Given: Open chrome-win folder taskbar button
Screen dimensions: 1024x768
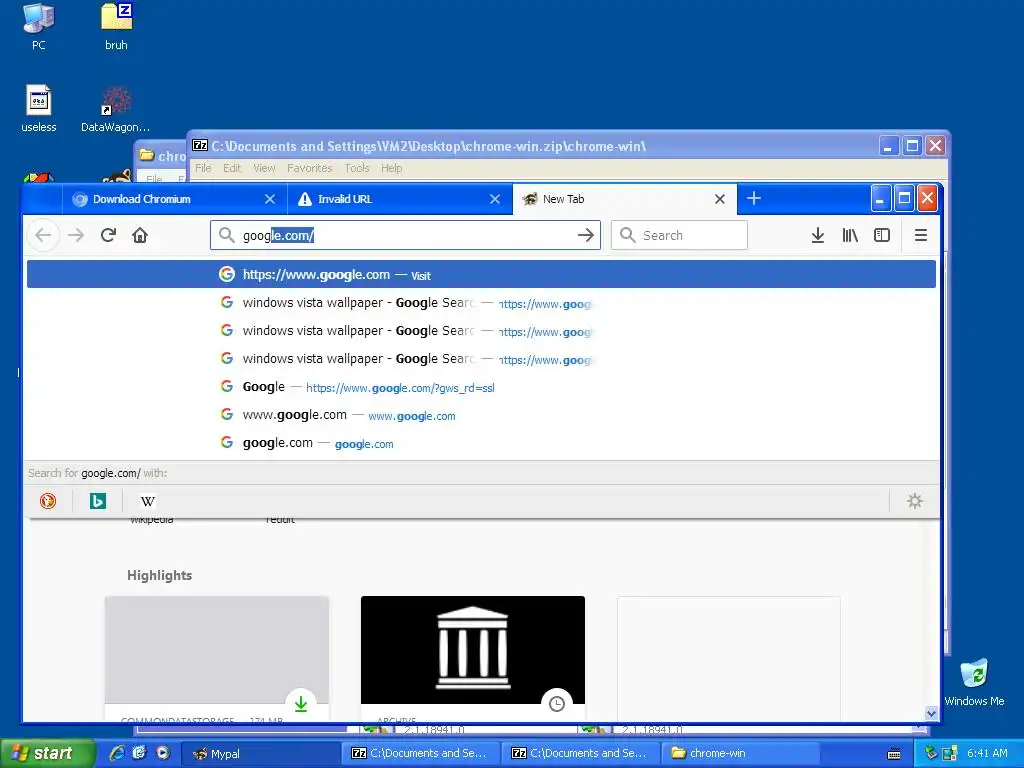Looking at the screenshot, I should coord(741,753).
